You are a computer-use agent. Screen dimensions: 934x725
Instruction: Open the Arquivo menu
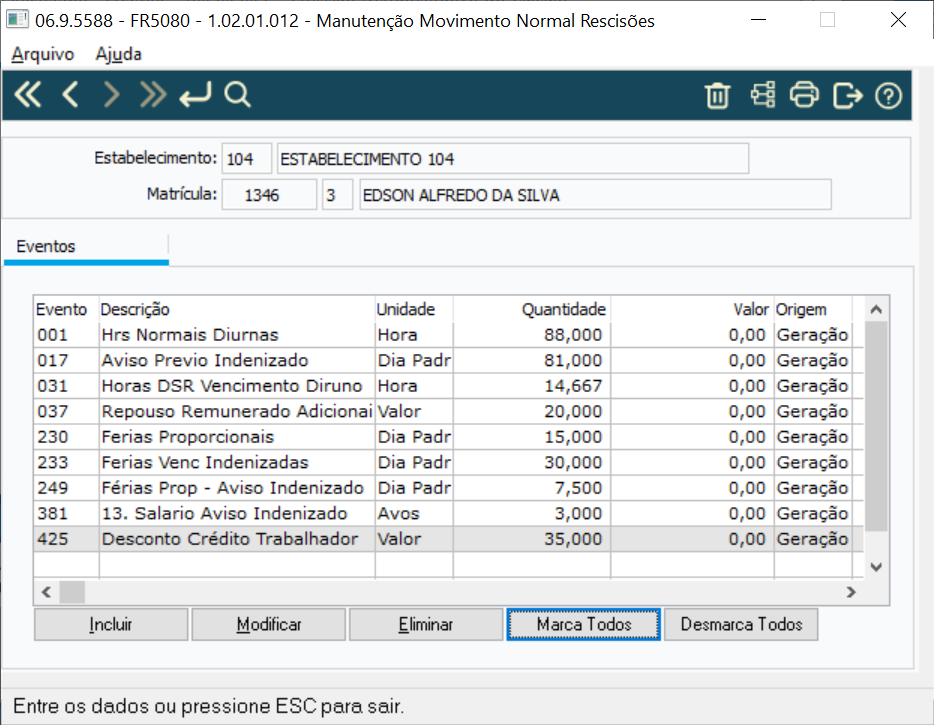(x=42, y=54)
